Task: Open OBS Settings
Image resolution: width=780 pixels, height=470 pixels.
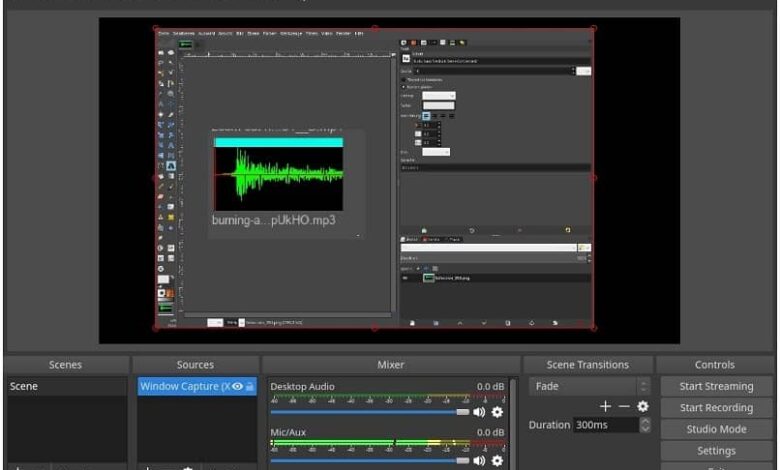Action: pyautogui.click(x=716, y=451)
